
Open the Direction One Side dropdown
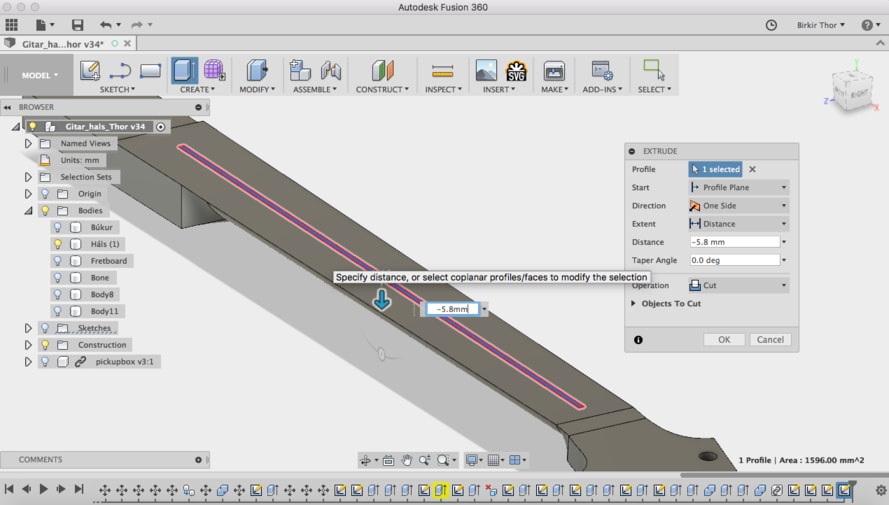coord(738,206)
